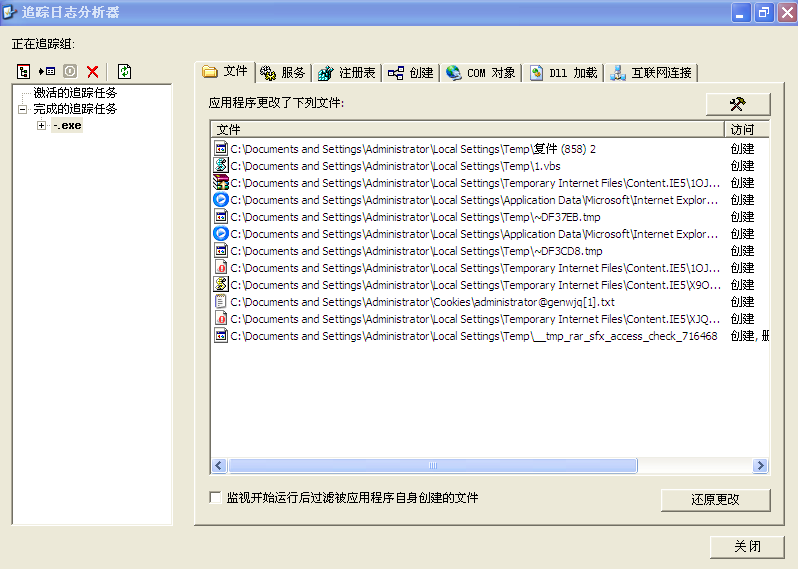
Task: Open the 文件 tab
Action: tap(224, 72)
